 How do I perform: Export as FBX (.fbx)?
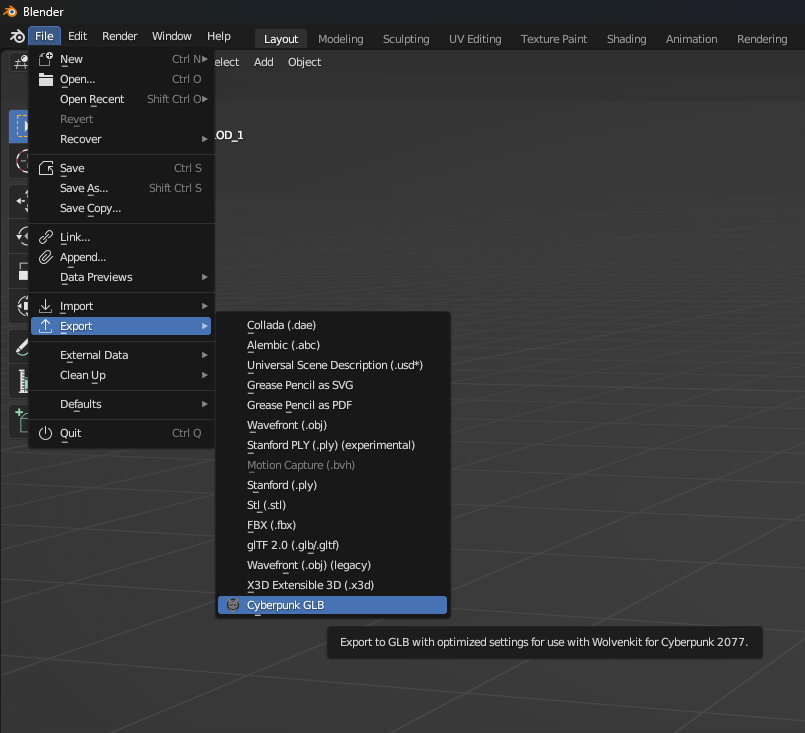pos(271,525)
